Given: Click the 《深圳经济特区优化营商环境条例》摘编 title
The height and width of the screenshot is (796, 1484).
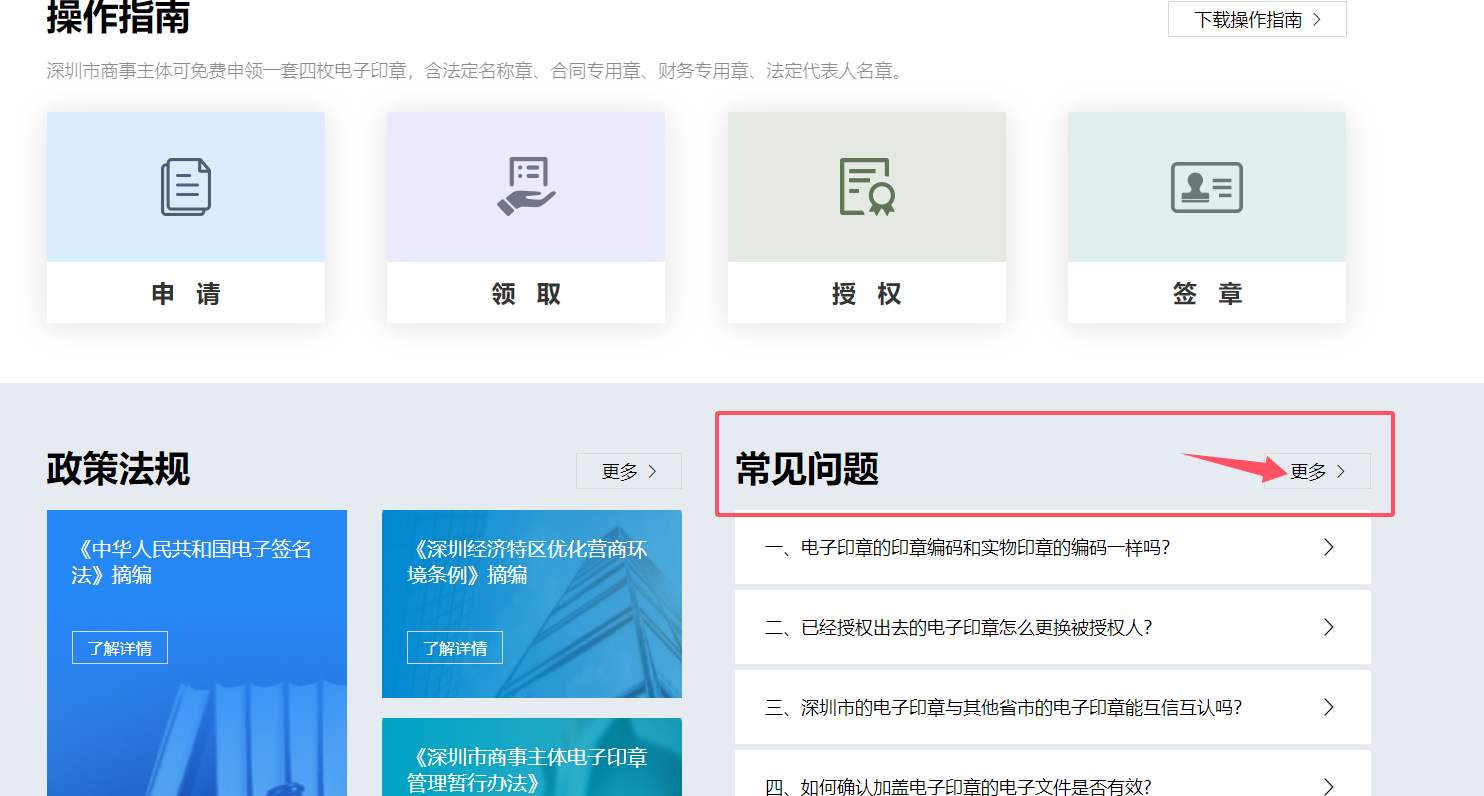Looking at the screenshot, I should [x=528, y=562].
